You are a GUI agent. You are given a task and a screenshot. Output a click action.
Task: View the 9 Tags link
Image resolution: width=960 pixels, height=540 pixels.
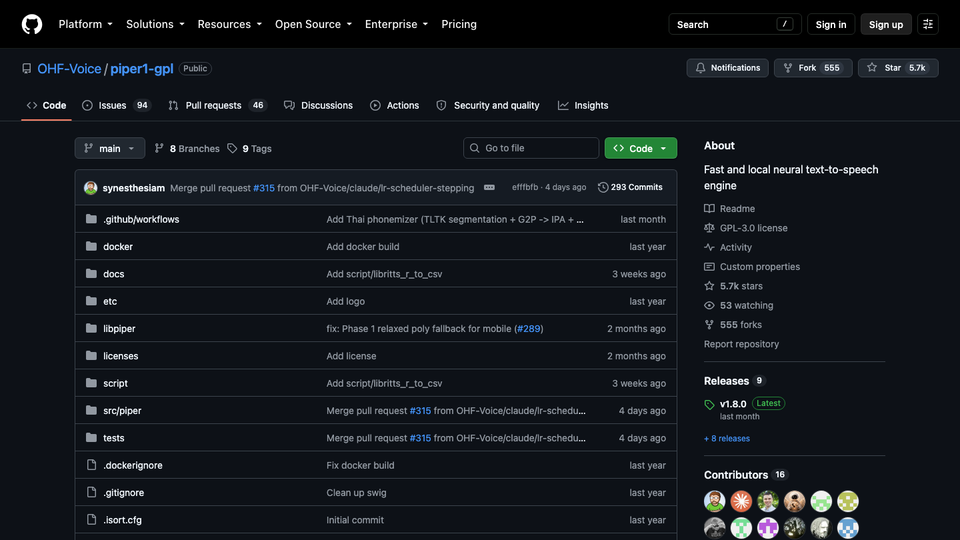(249, 148)
